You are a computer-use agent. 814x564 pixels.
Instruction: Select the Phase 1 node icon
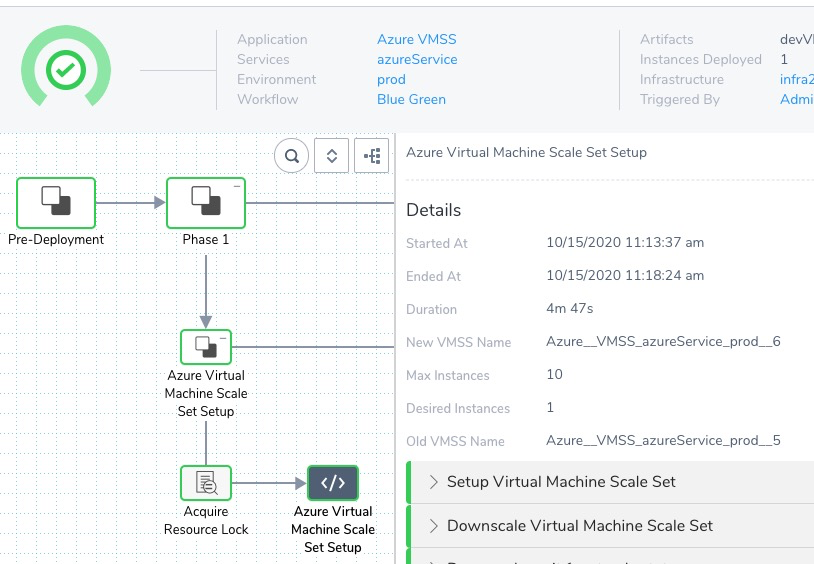pyautogui.click(x=206, y=203)
